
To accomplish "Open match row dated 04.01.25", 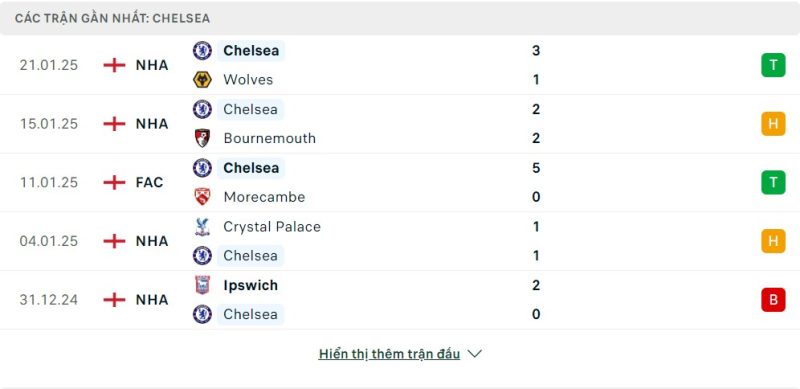I will coord(400,241).
